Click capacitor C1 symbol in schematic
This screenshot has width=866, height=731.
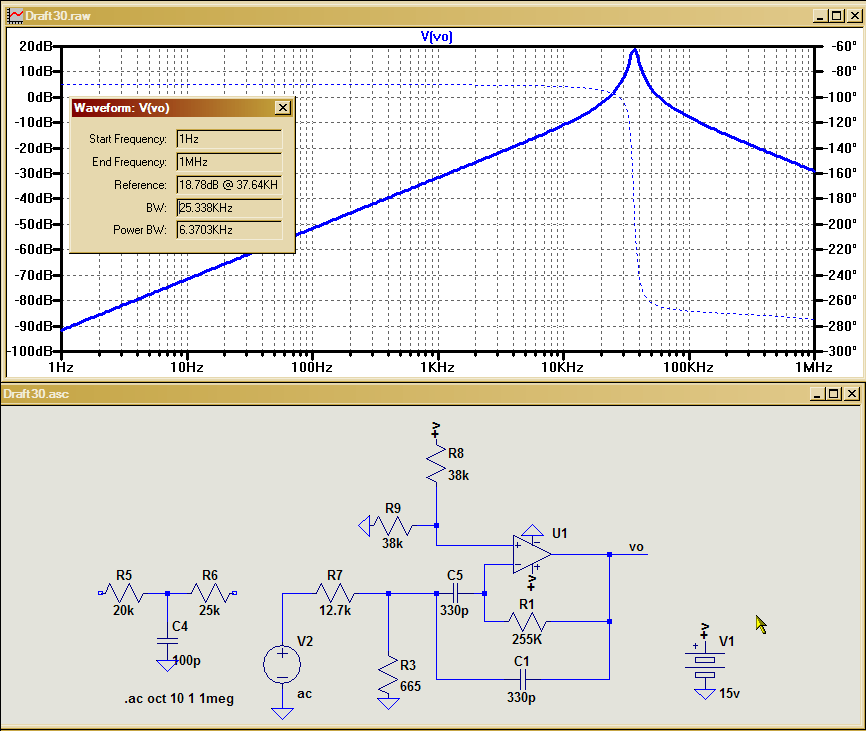point(521,679)
